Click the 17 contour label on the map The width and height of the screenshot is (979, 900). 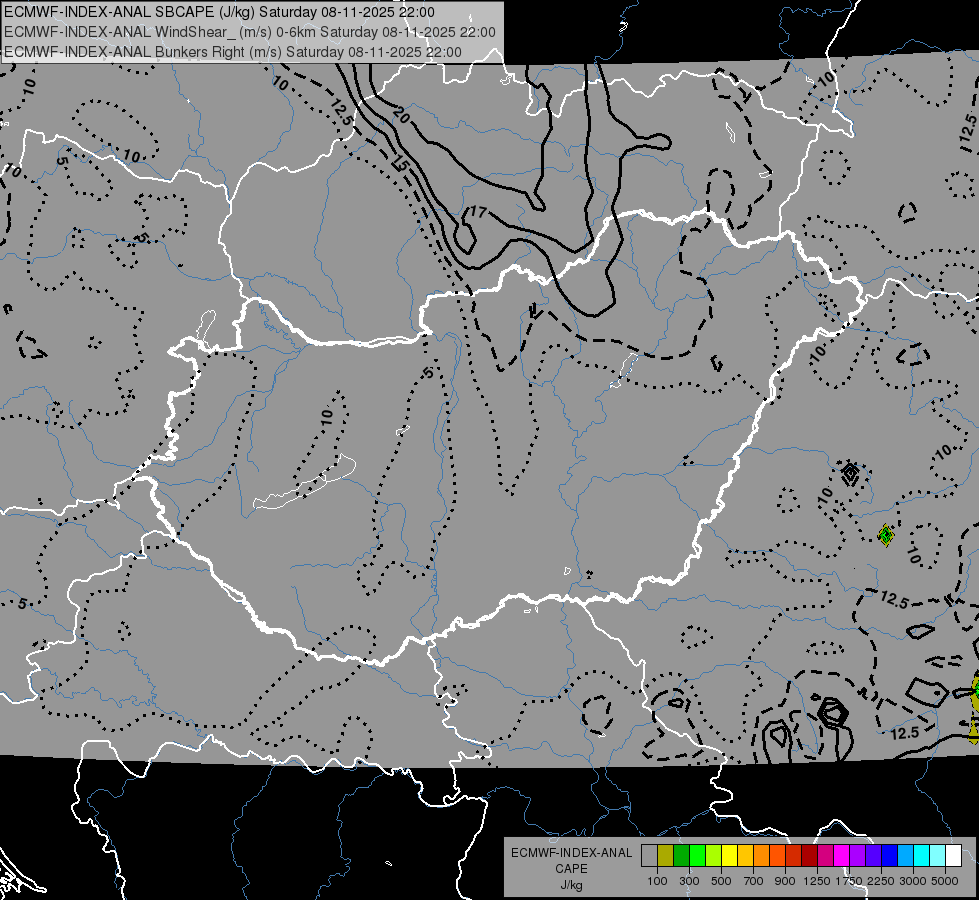click(478, 212)
